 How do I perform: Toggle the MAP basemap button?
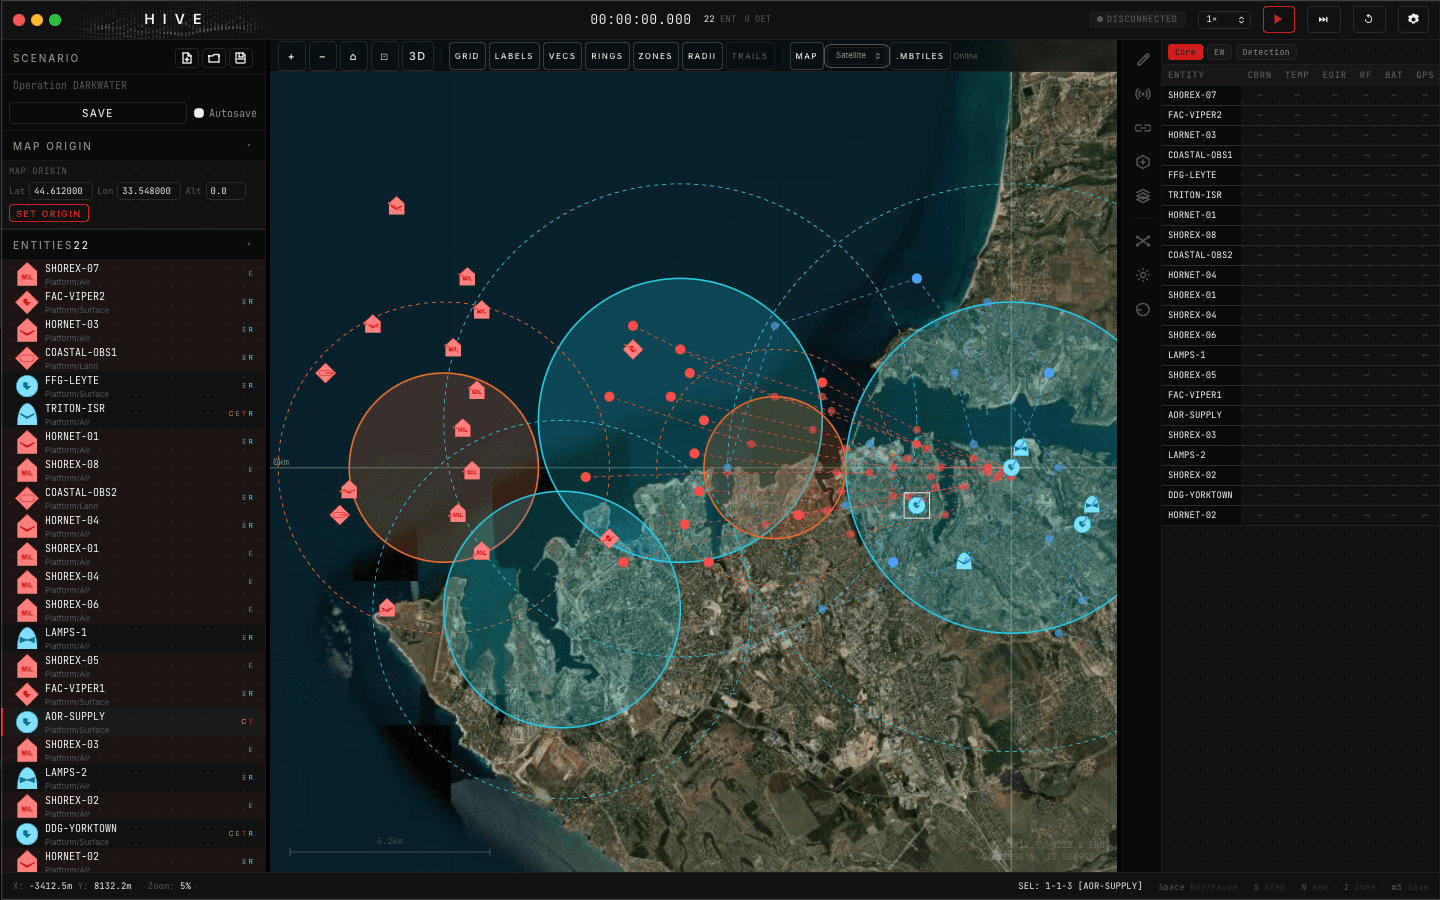click(x=806, y=56)
